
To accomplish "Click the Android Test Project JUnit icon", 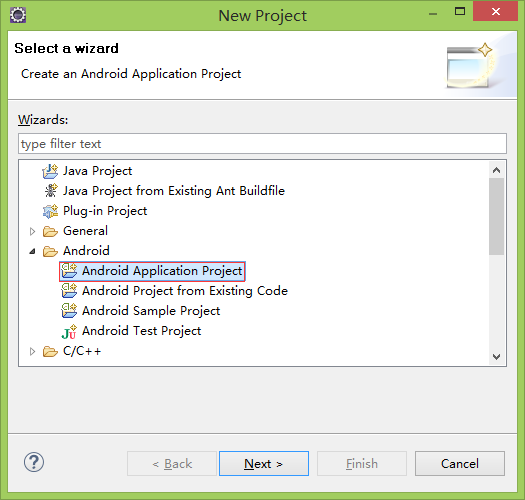I will pyautogui.click(x=69, y=331).
